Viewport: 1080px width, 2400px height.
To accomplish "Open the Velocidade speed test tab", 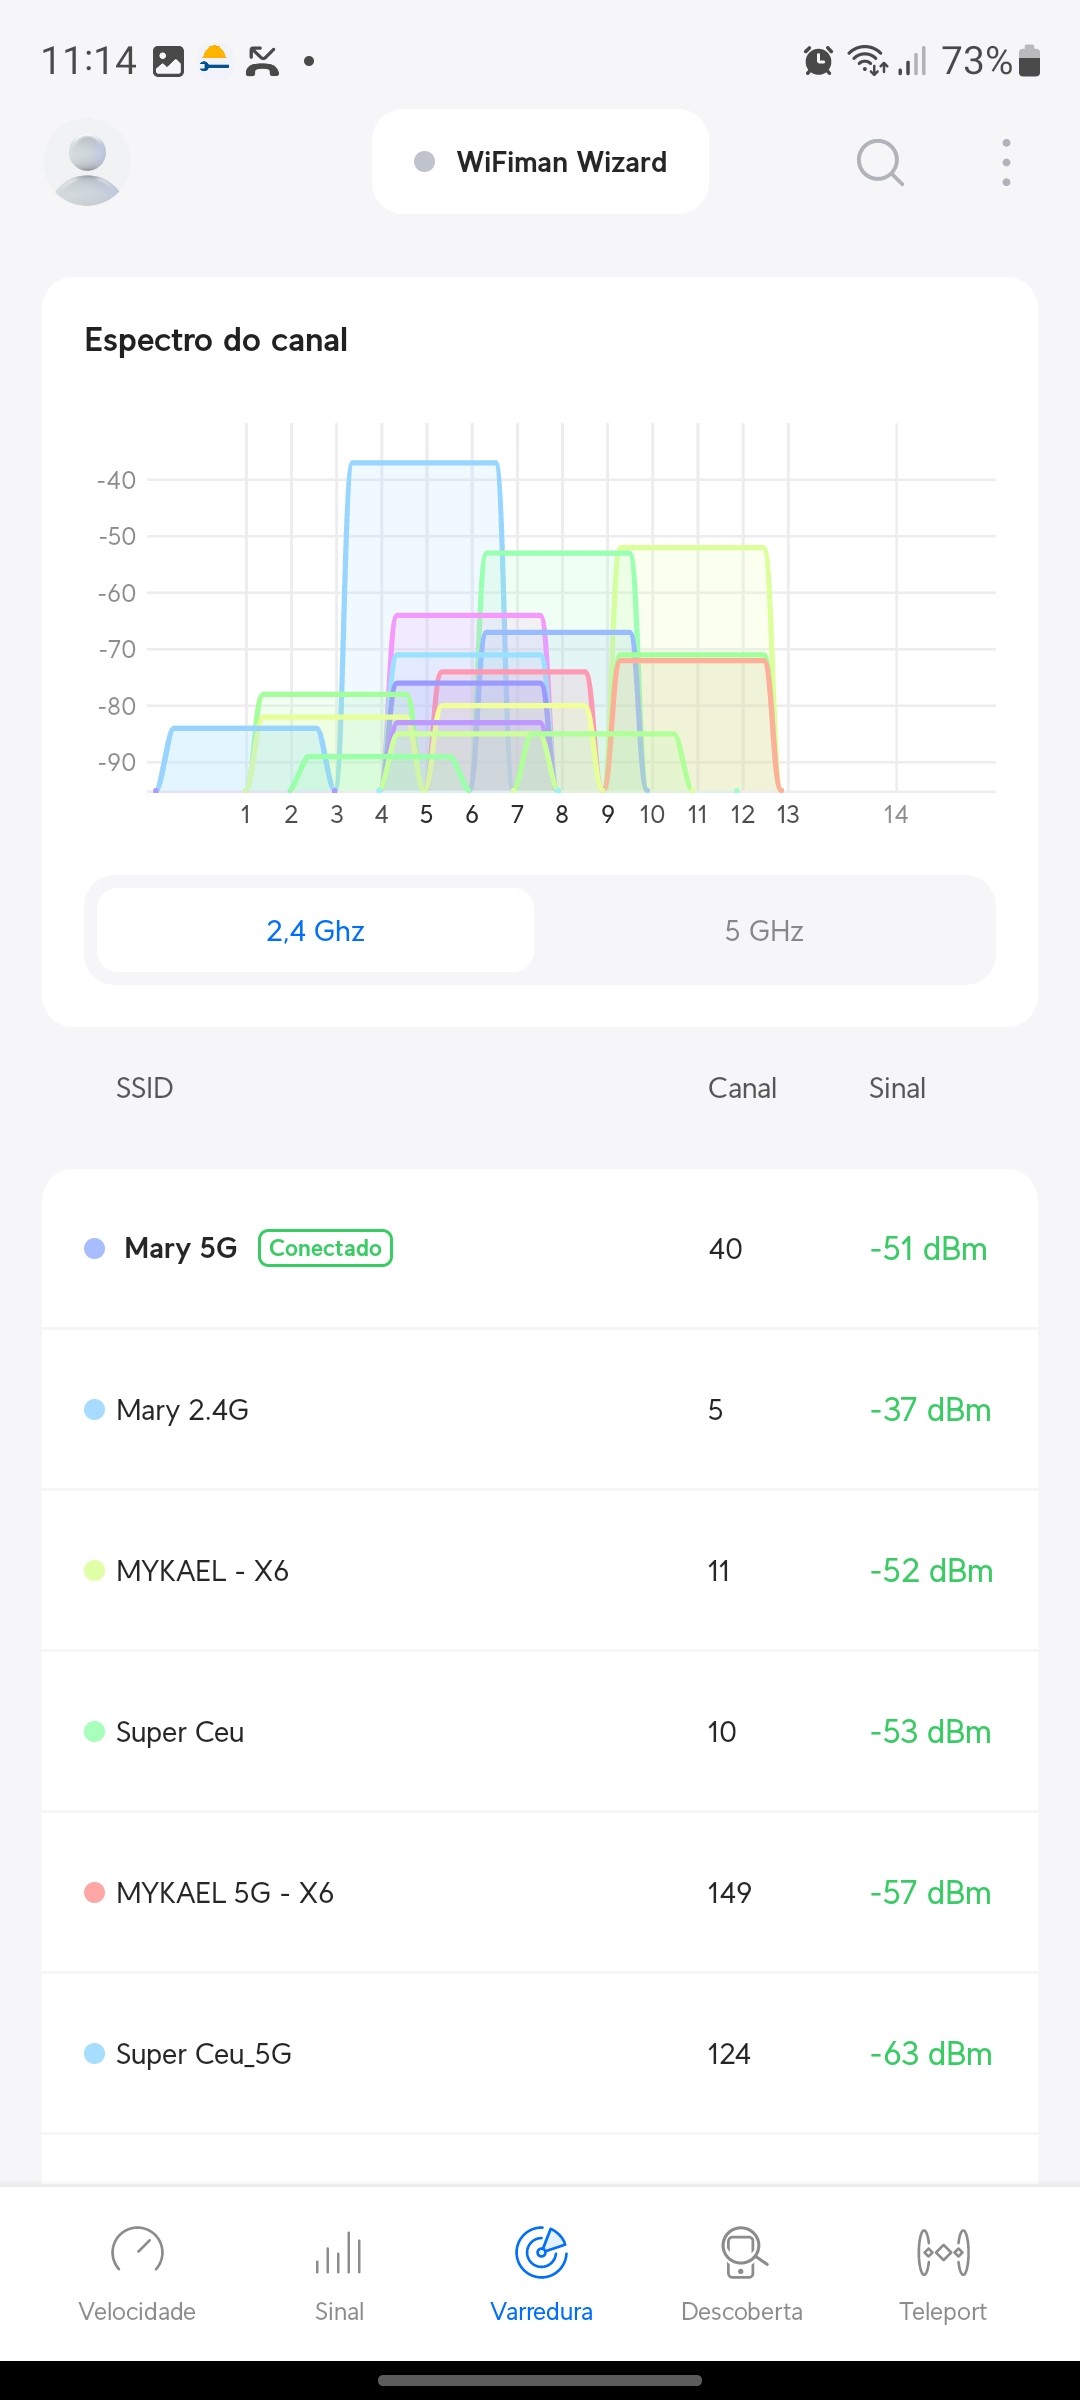I will click(x=137, y=2272).
